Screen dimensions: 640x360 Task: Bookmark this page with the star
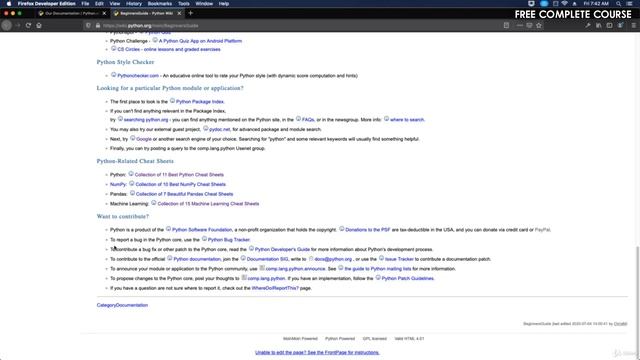539,25
